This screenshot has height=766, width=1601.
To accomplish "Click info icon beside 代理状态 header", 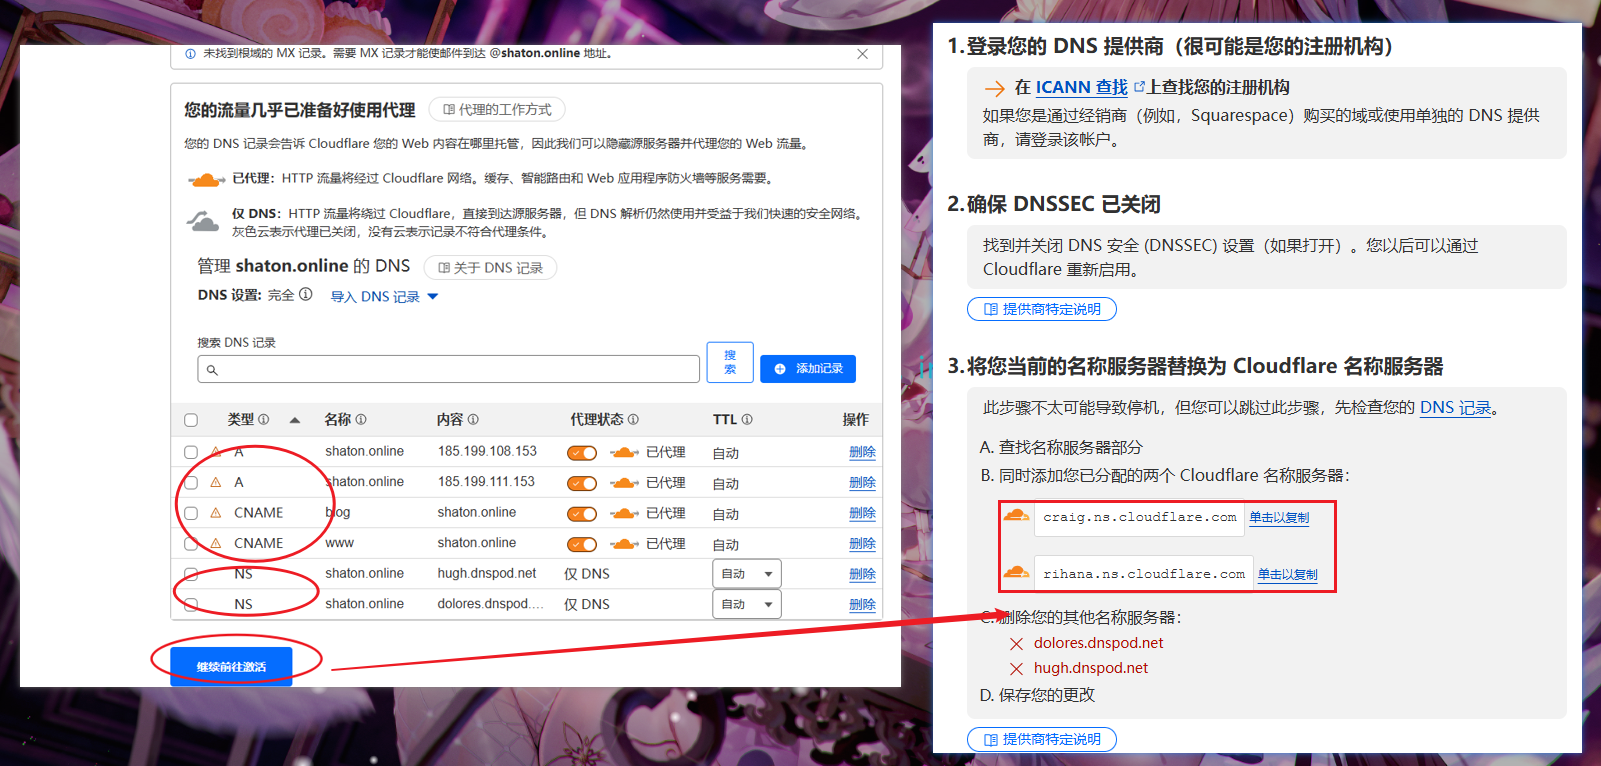I will [633, 420].
